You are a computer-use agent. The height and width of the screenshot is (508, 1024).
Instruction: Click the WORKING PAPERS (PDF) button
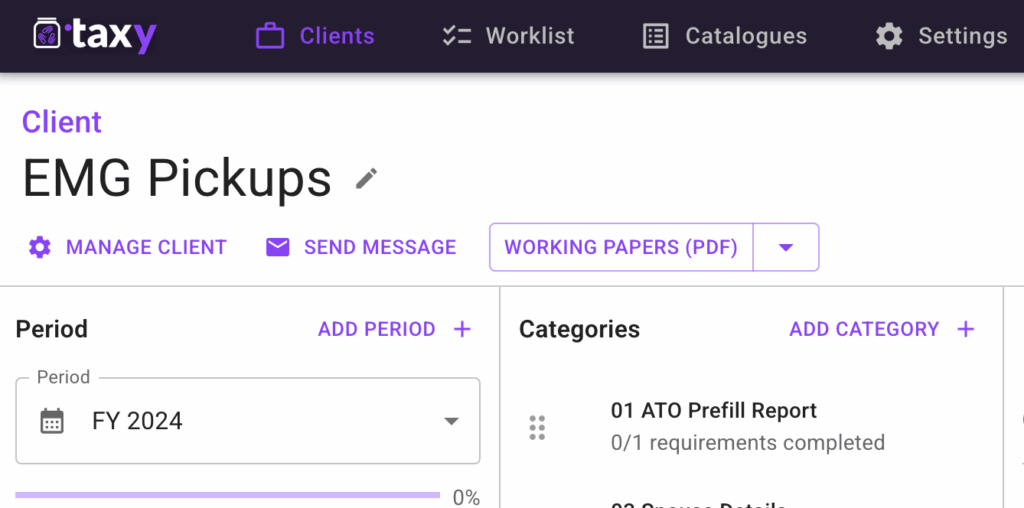[x=620, y=247]
